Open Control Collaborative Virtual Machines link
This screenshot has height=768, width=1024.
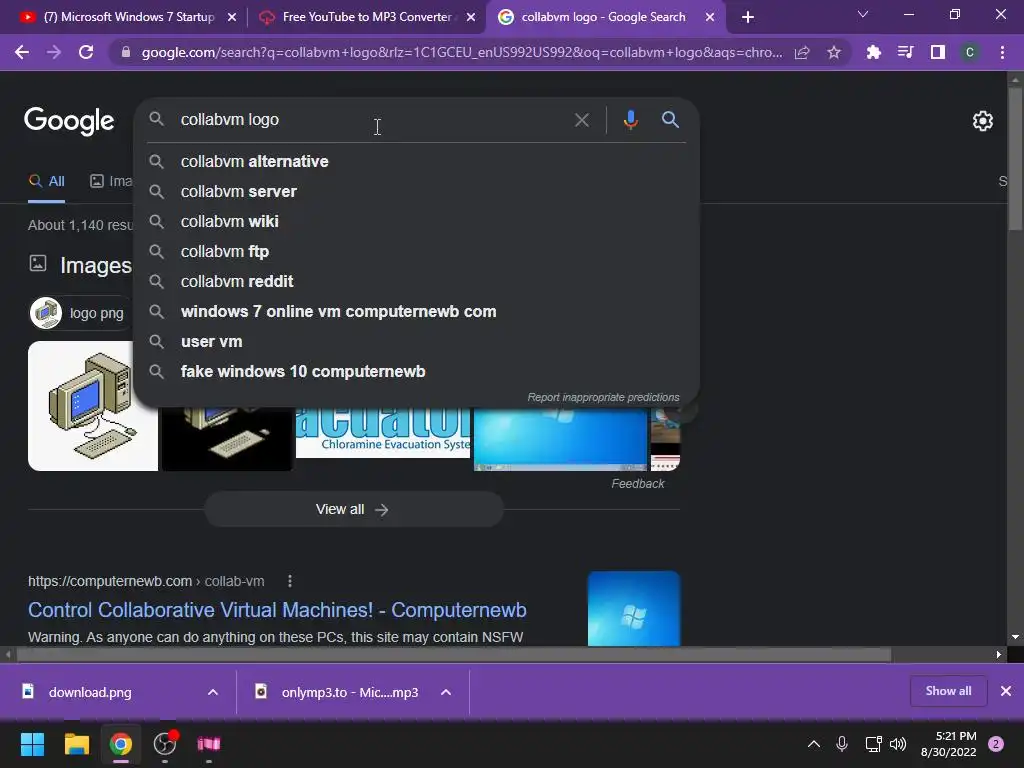277,610
